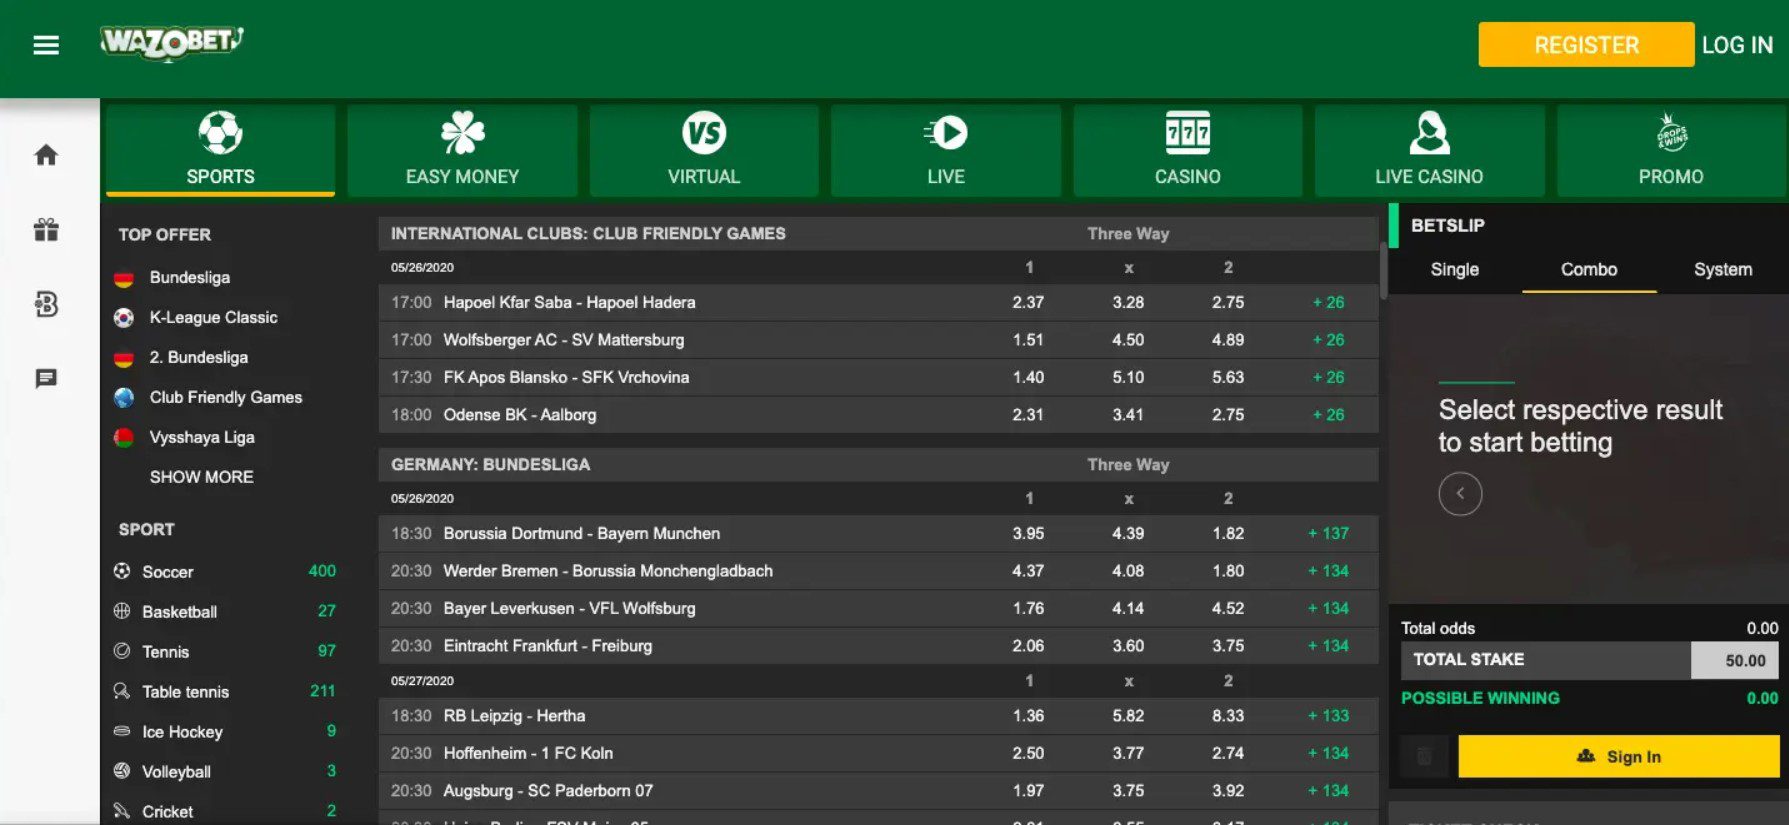Open the Sports tab
This screenshot has width=1789, height=825.
(220, 151)
